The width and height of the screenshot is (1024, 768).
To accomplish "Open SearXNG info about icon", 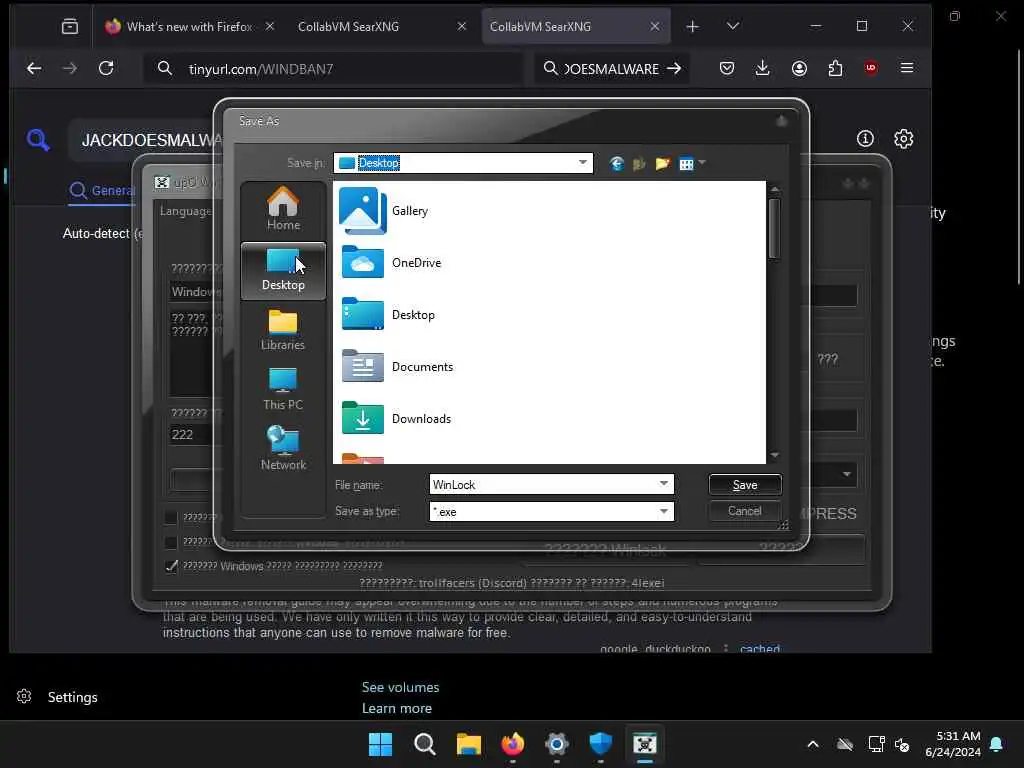I will 865,138.
